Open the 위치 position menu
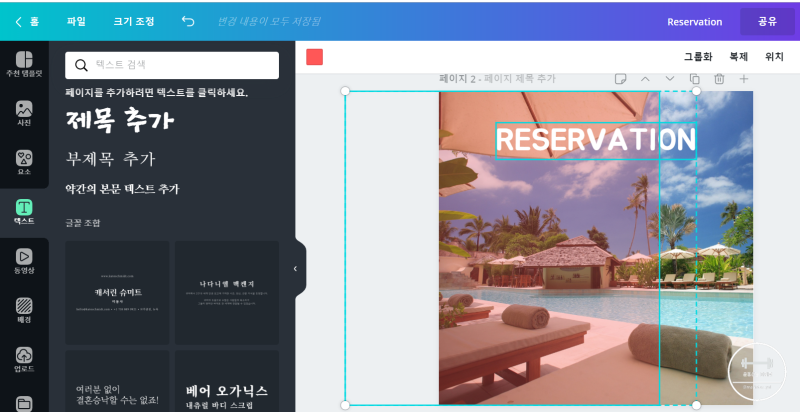800x412 pixels. coord(774,57)
